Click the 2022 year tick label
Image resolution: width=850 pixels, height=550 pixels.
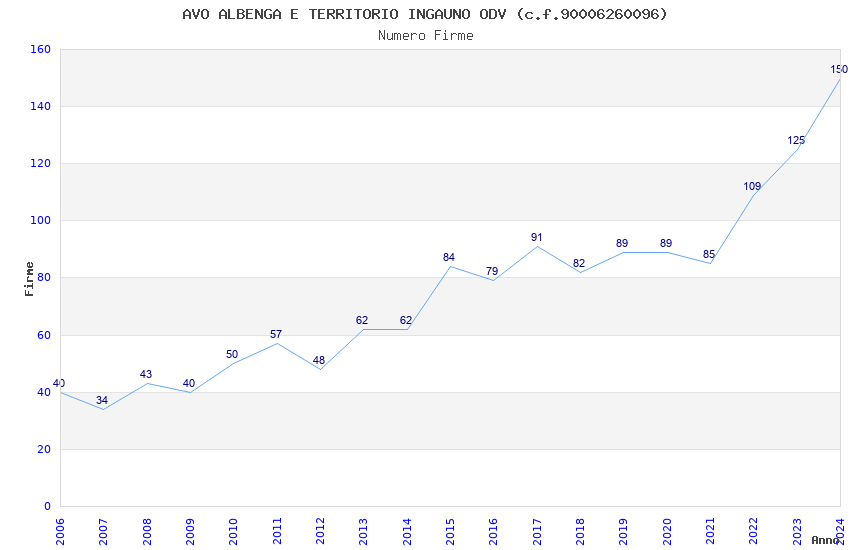(x=754, y=532)
